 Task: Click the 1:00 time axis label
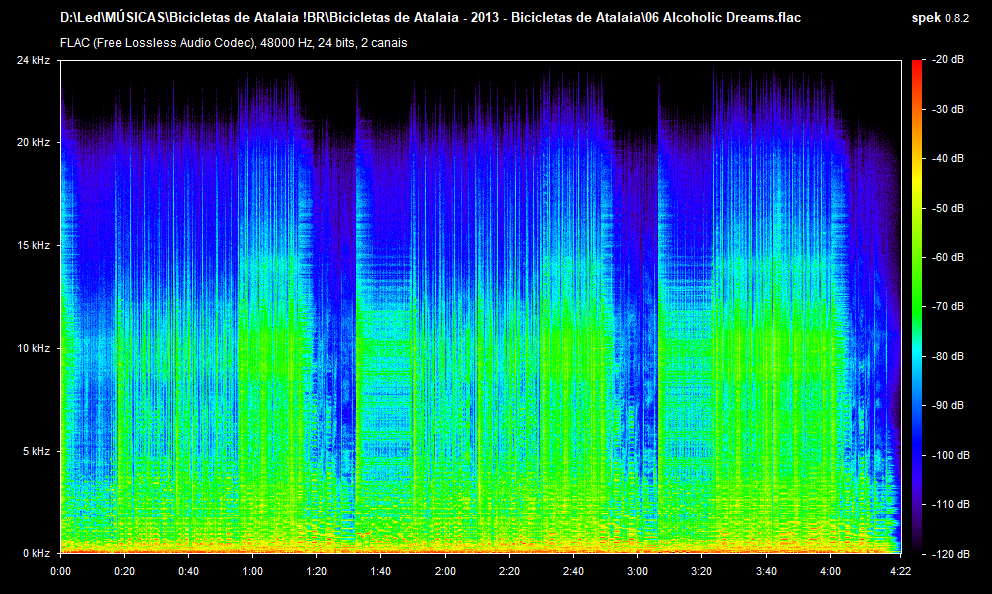pos(252,571)
